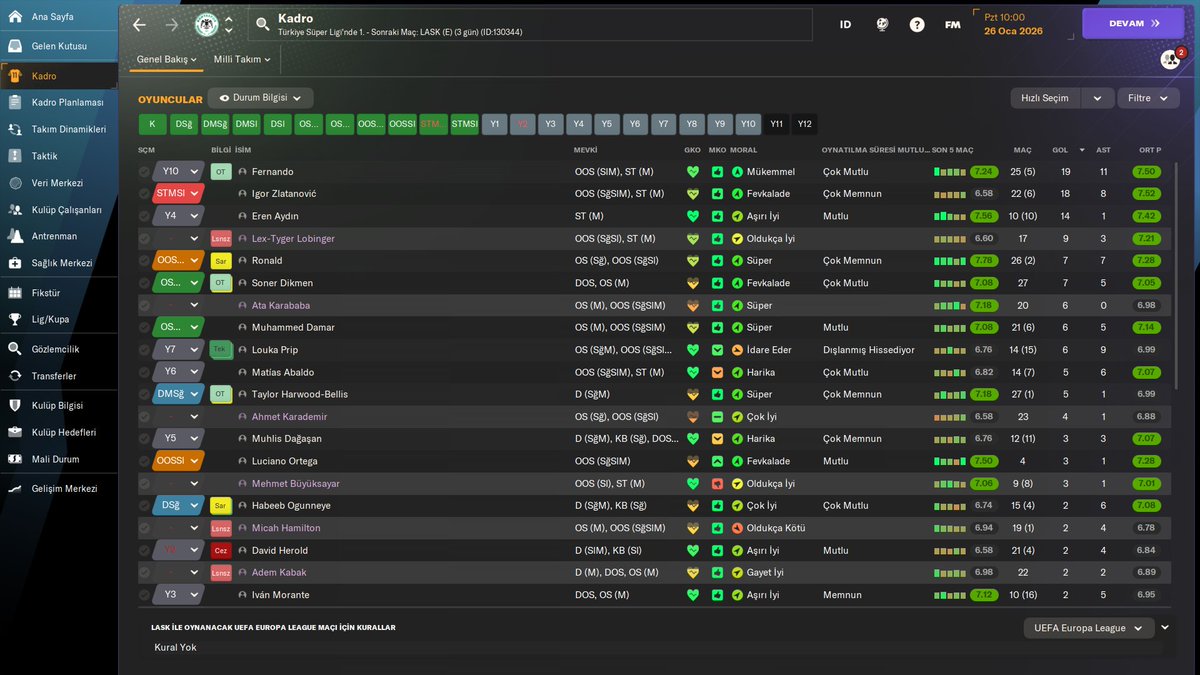Click Fernando's OT info badge
The image size is (1200, 675).
[221, 172]
